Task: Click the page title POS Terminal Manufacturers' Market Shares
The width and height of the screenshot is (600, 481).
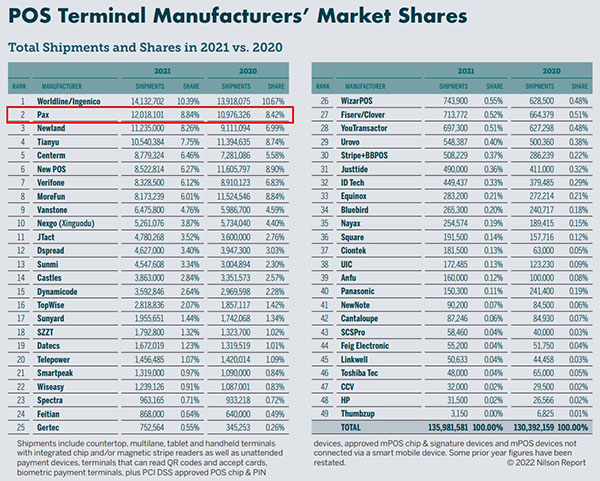Action: [238, 16]
